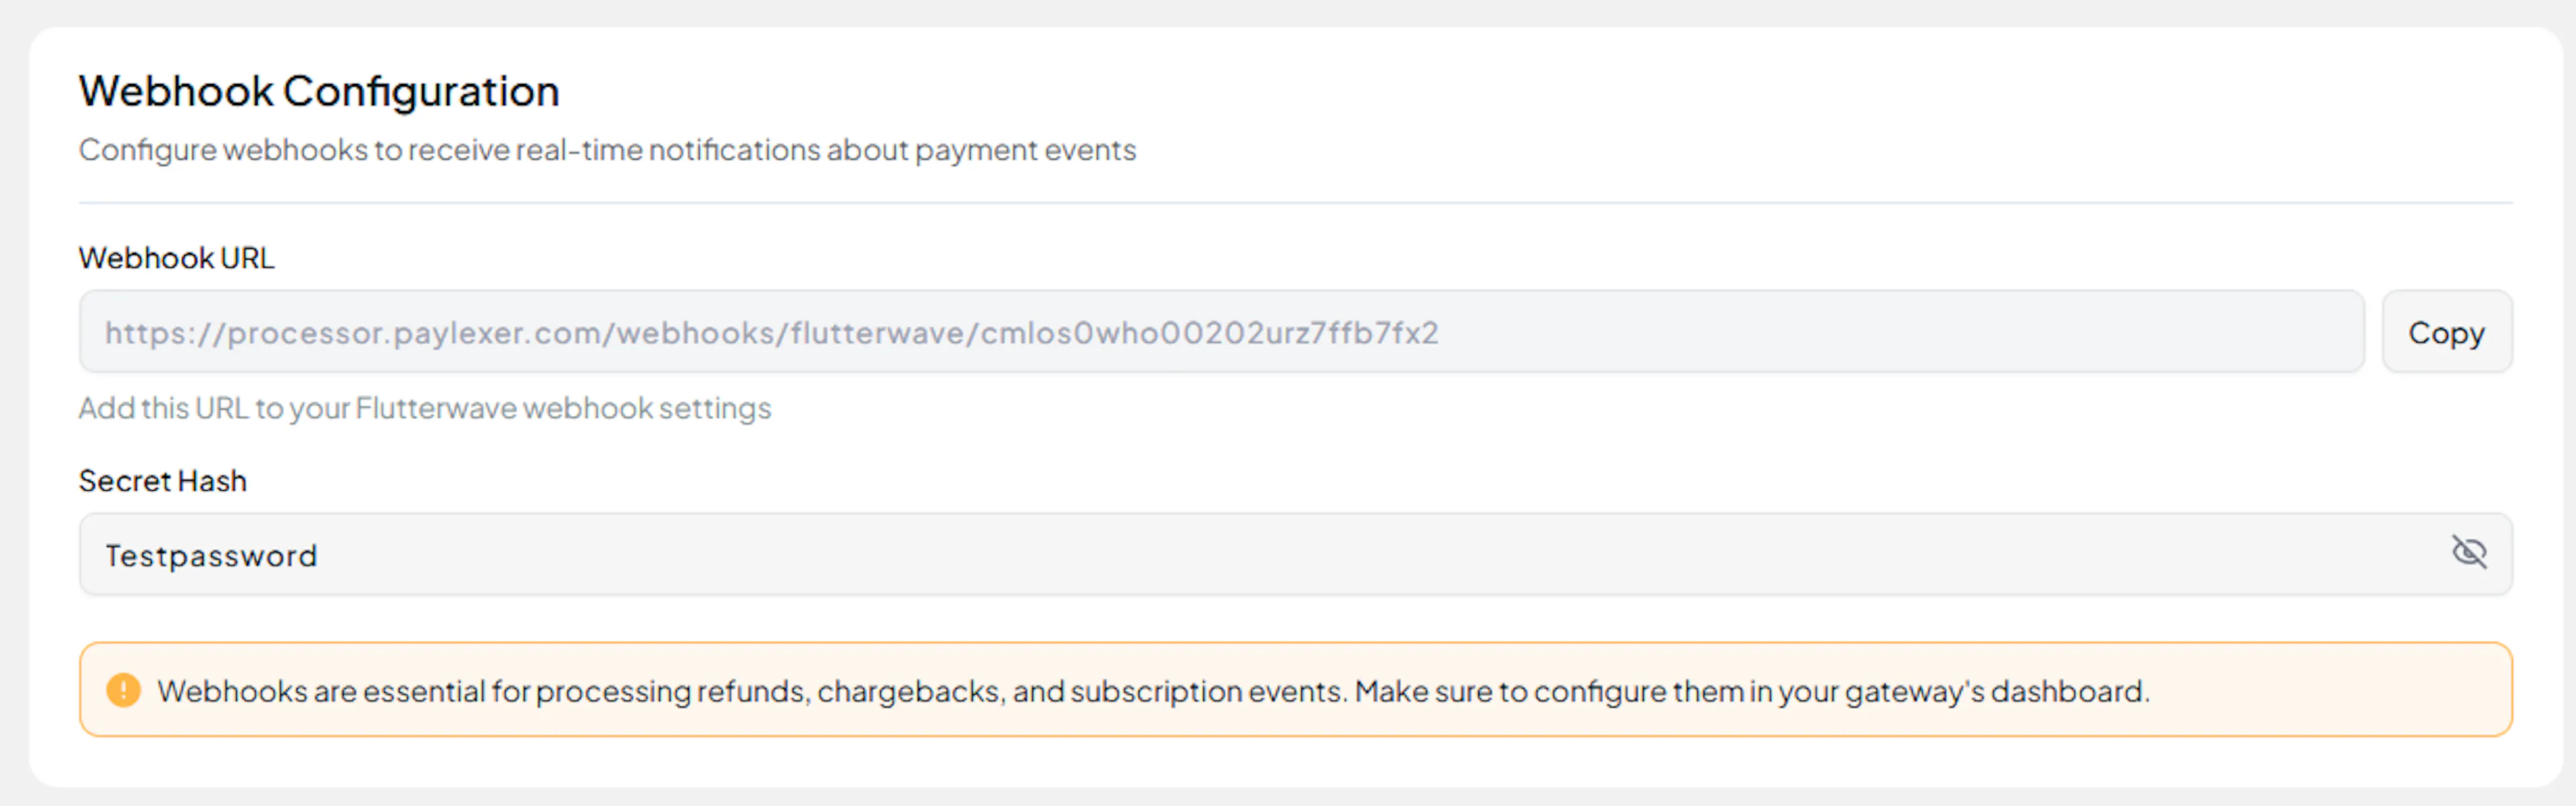The width and height of the screenshot is (2576, 806).
Task: Click the orange warning exclamation icon
Action: 123,690
